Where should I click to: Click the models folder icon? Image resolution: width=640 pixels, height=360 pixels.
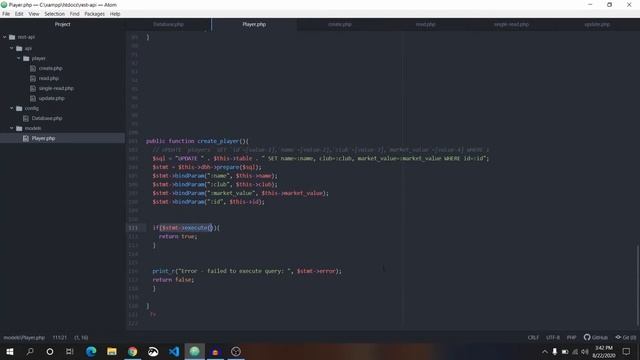click(19, 128)
